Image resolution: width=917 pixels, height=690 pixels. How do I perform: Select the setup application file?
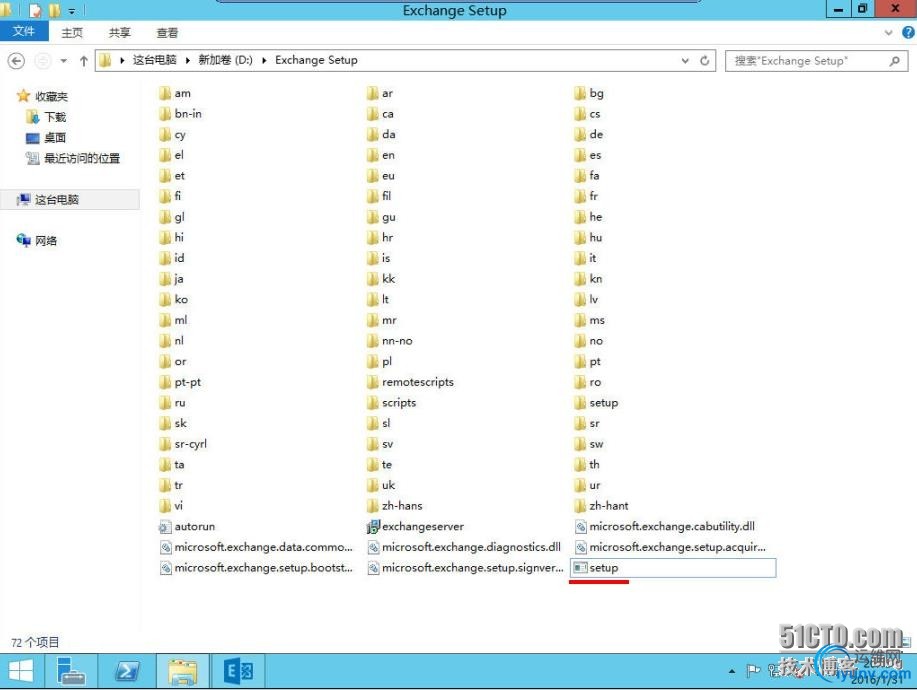(x=673, y=568)
